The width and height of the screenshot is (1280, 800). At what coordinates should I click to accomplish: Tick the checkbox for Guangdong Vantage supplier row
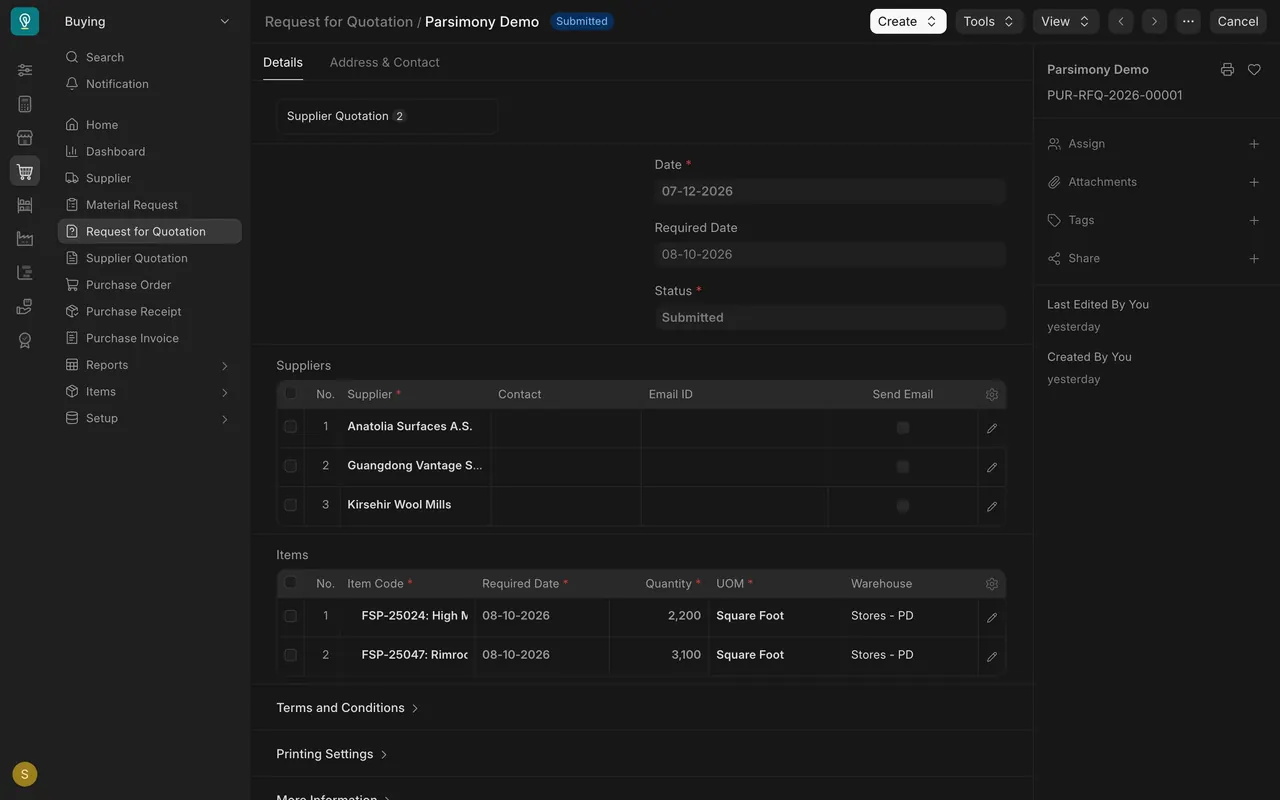coord(290,466)
